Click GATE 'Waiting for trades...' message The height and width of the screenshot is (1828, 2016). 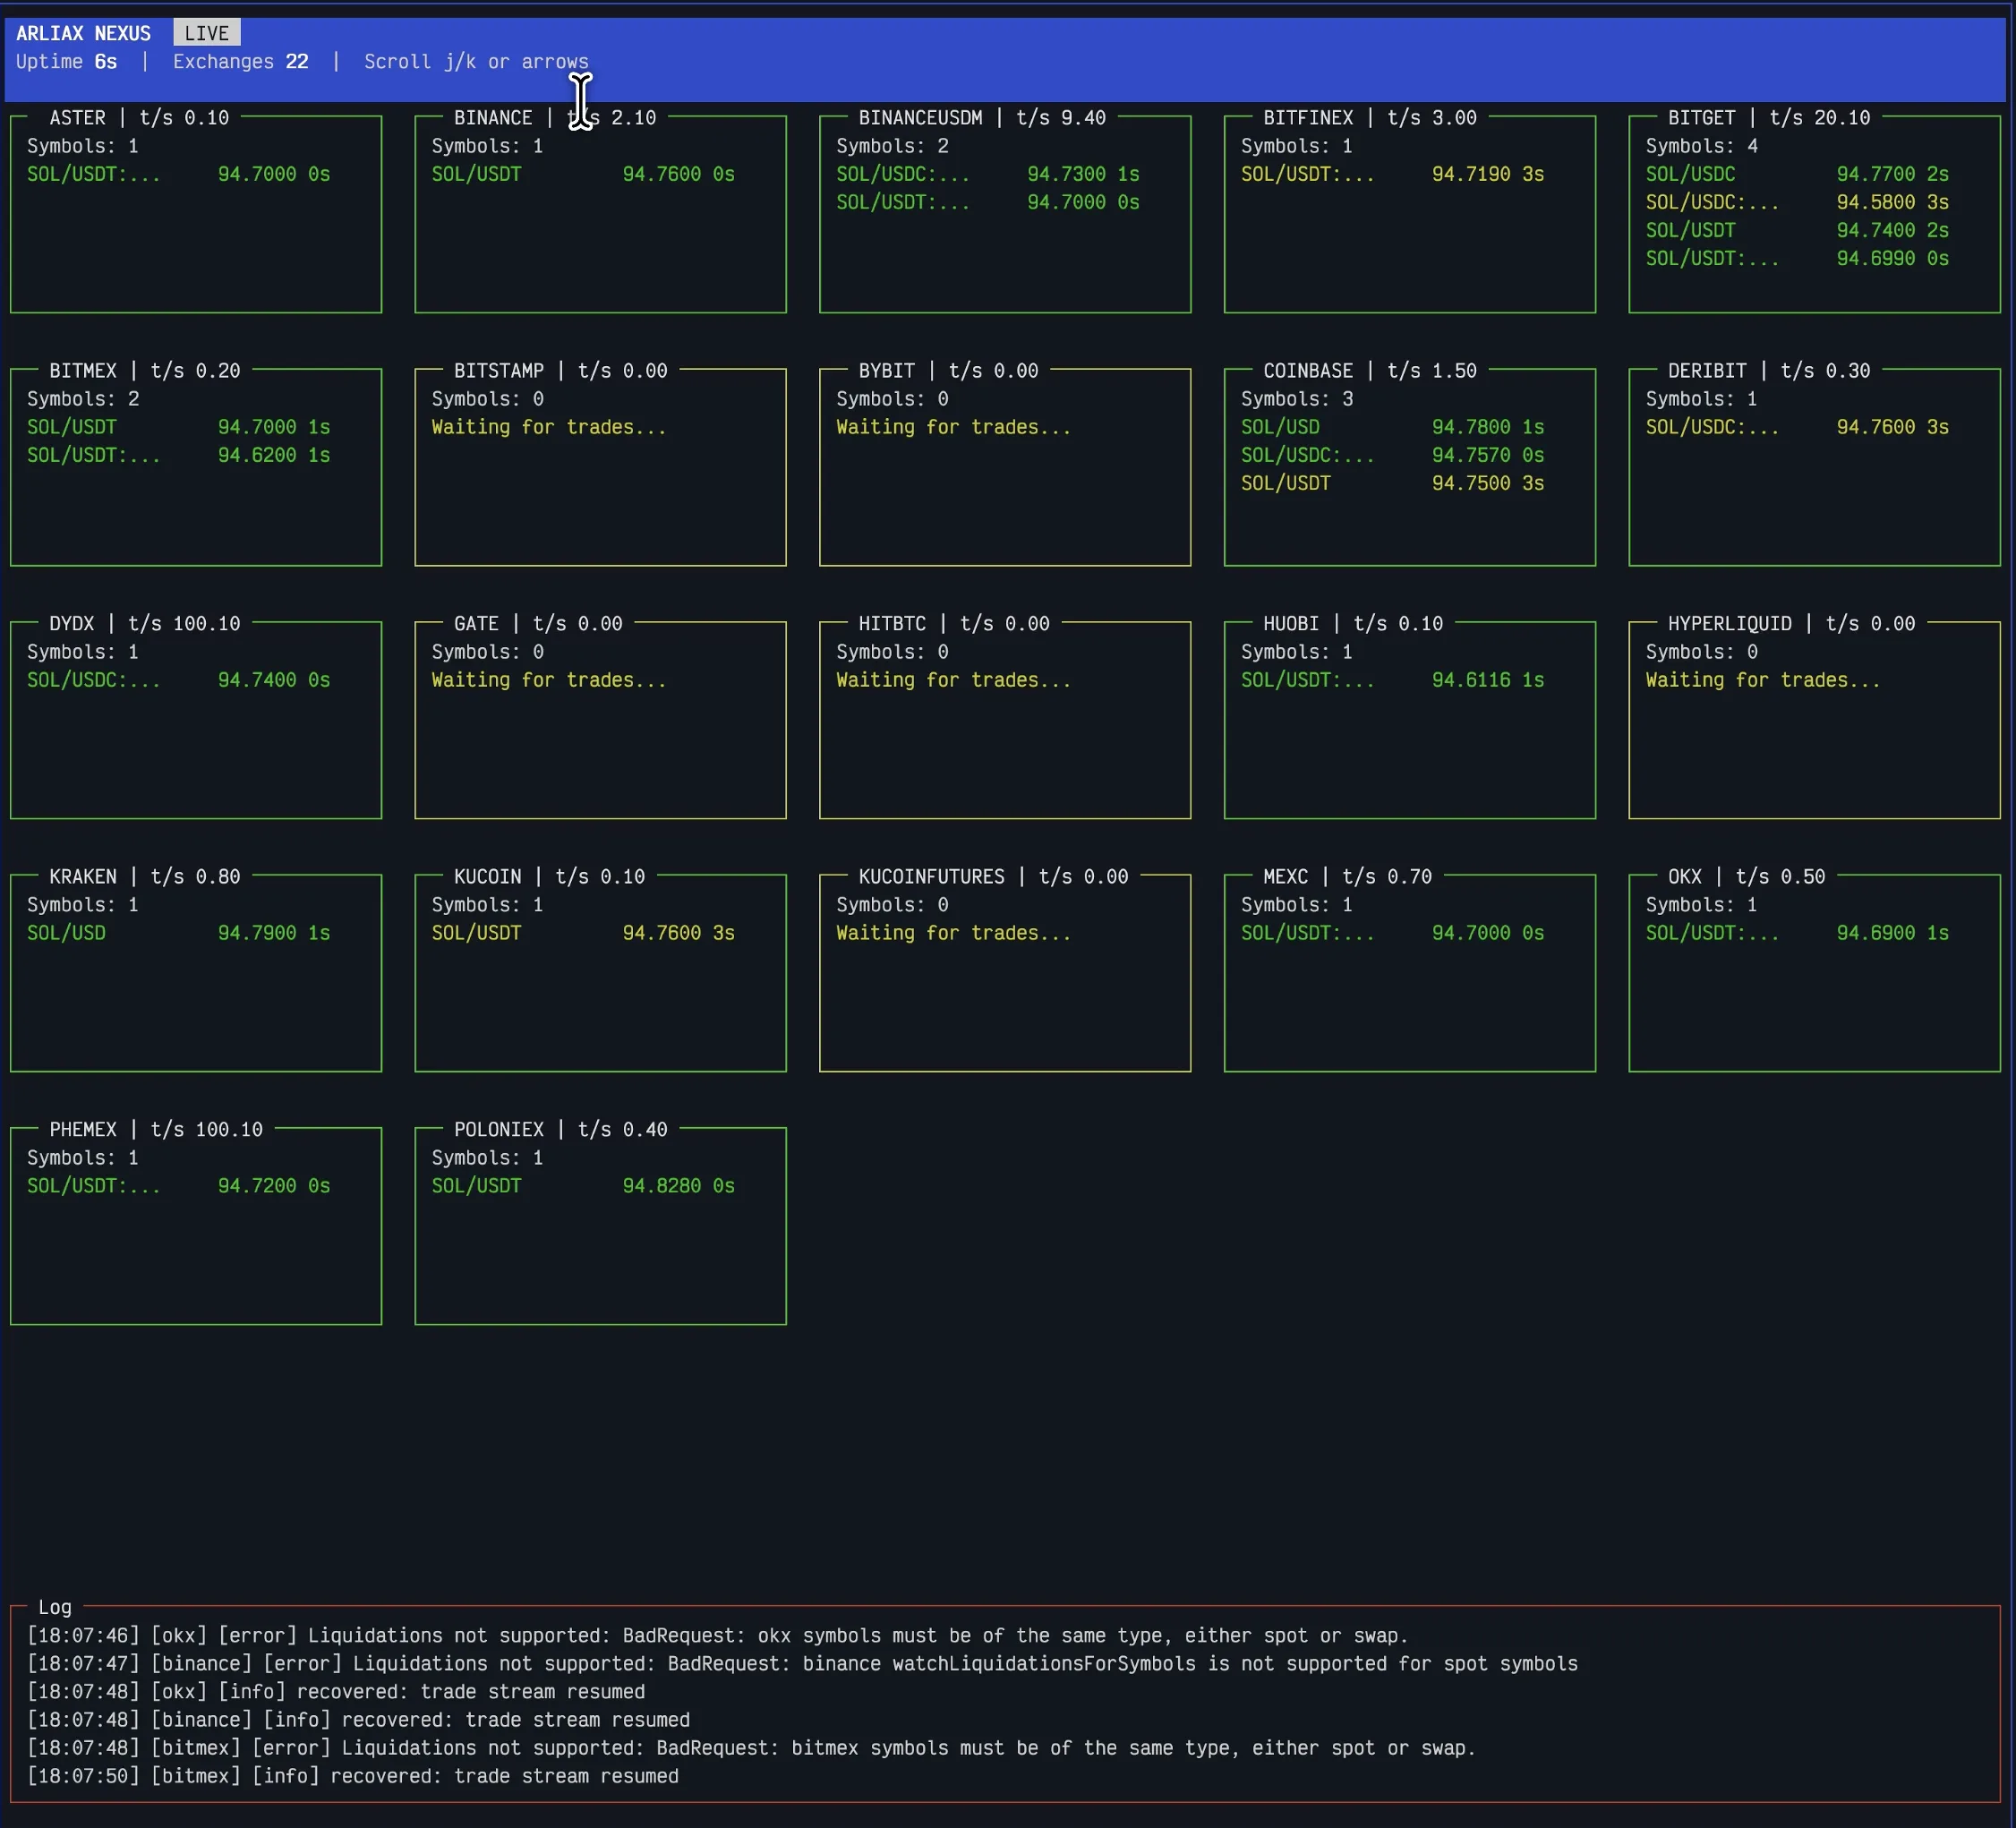(549, 681)
